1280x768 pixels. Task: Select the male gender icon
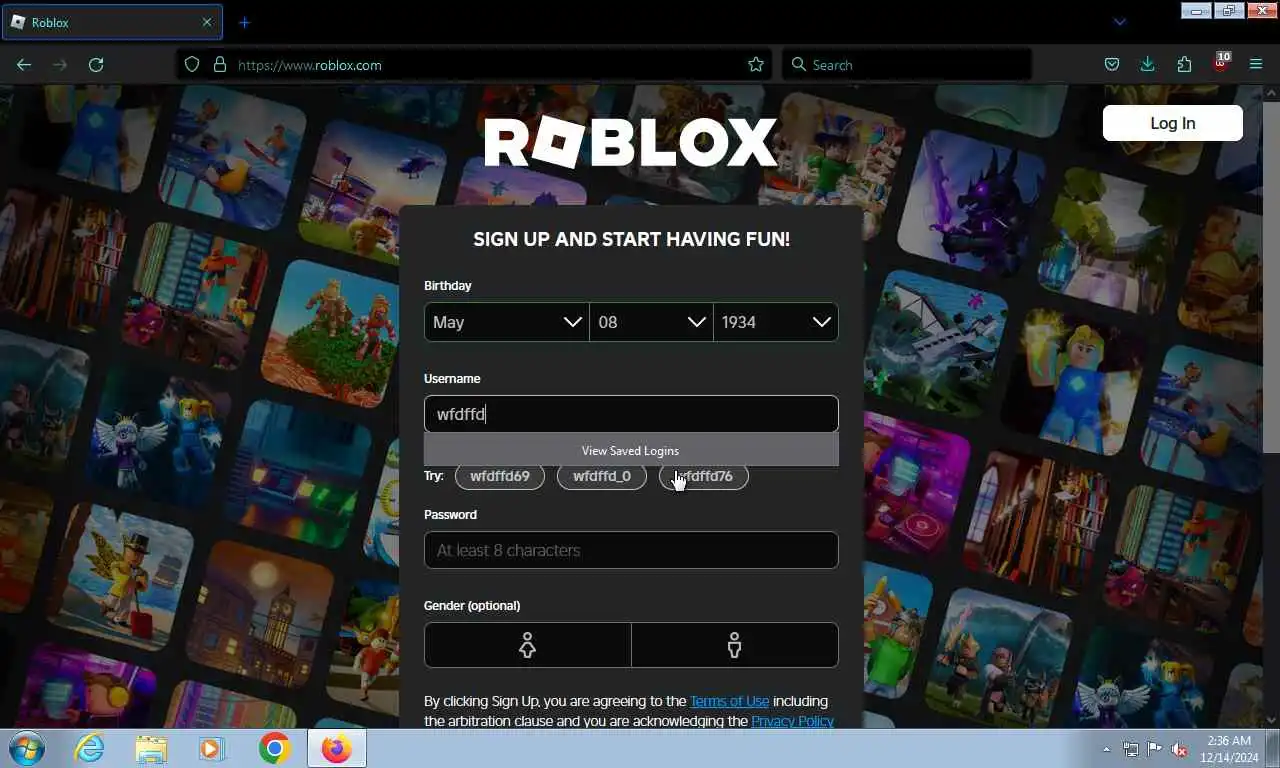735,645
